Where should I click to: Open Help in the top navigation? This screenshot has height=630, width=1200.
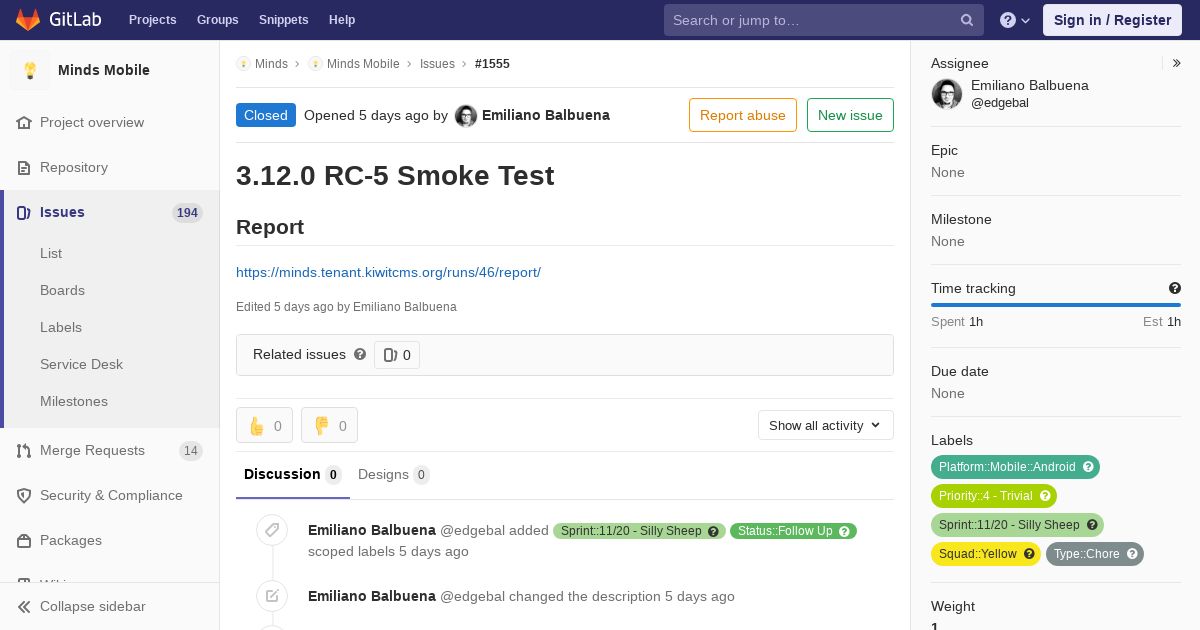point(342,20)
